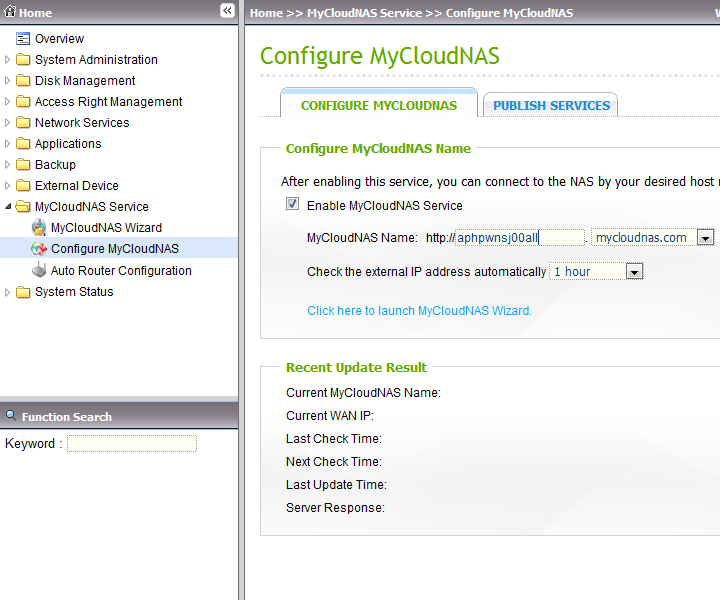Collapse the MyCloudNAS Service tree node
This screenshot has height=600, width=720.
(9, 207)
